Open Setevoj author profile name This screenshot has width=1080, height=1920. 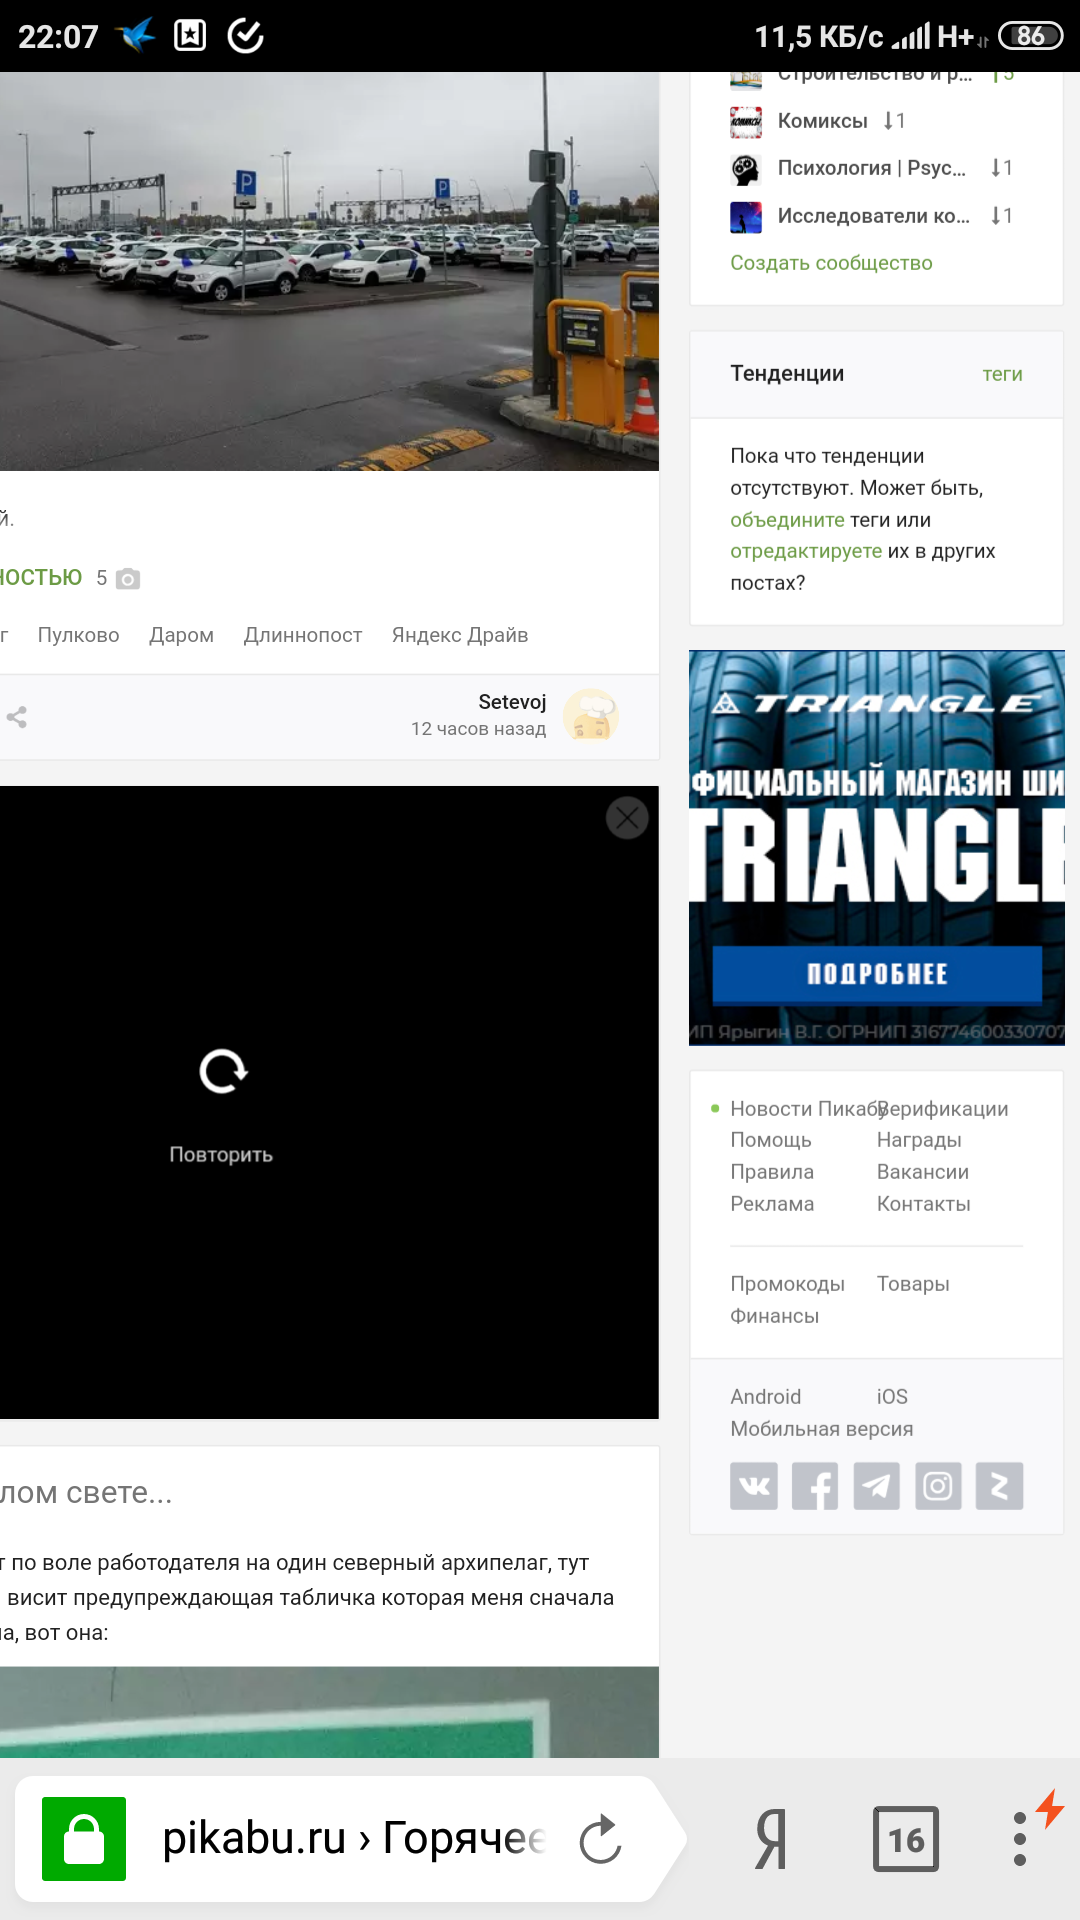[512, 702]
